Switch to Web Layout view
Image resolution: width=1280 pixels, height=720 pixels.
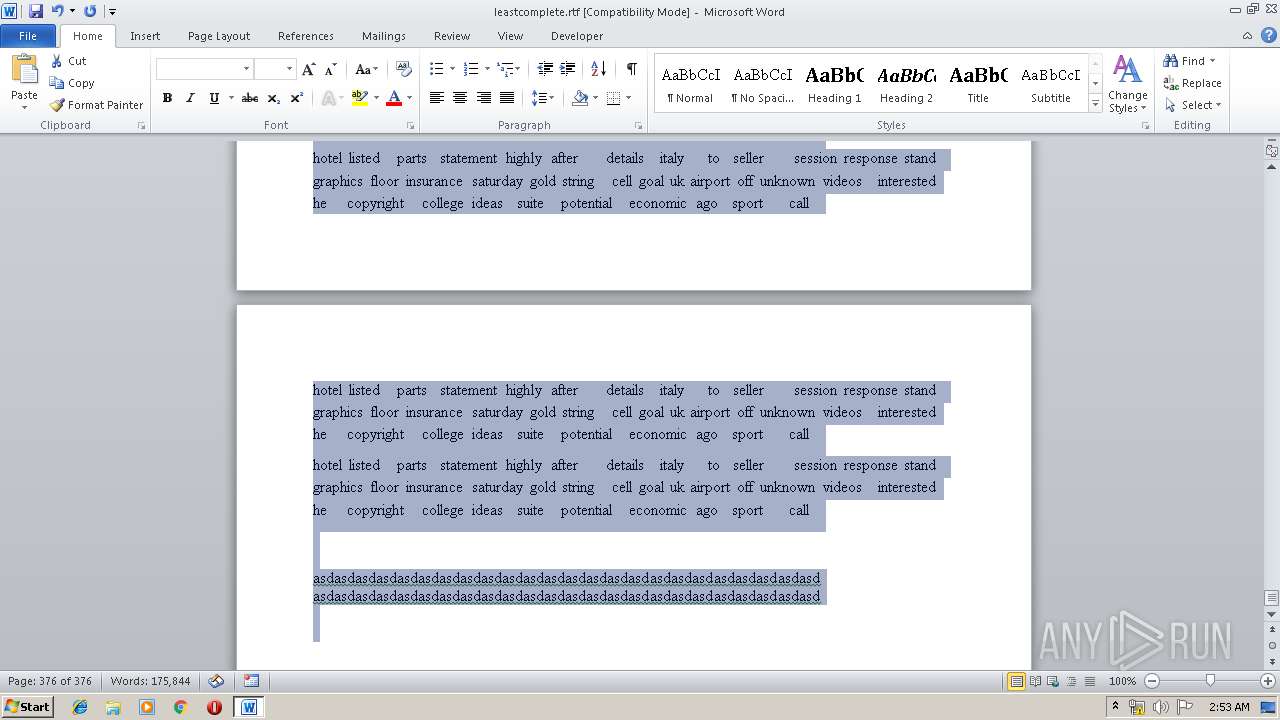tap(1051, 681)
